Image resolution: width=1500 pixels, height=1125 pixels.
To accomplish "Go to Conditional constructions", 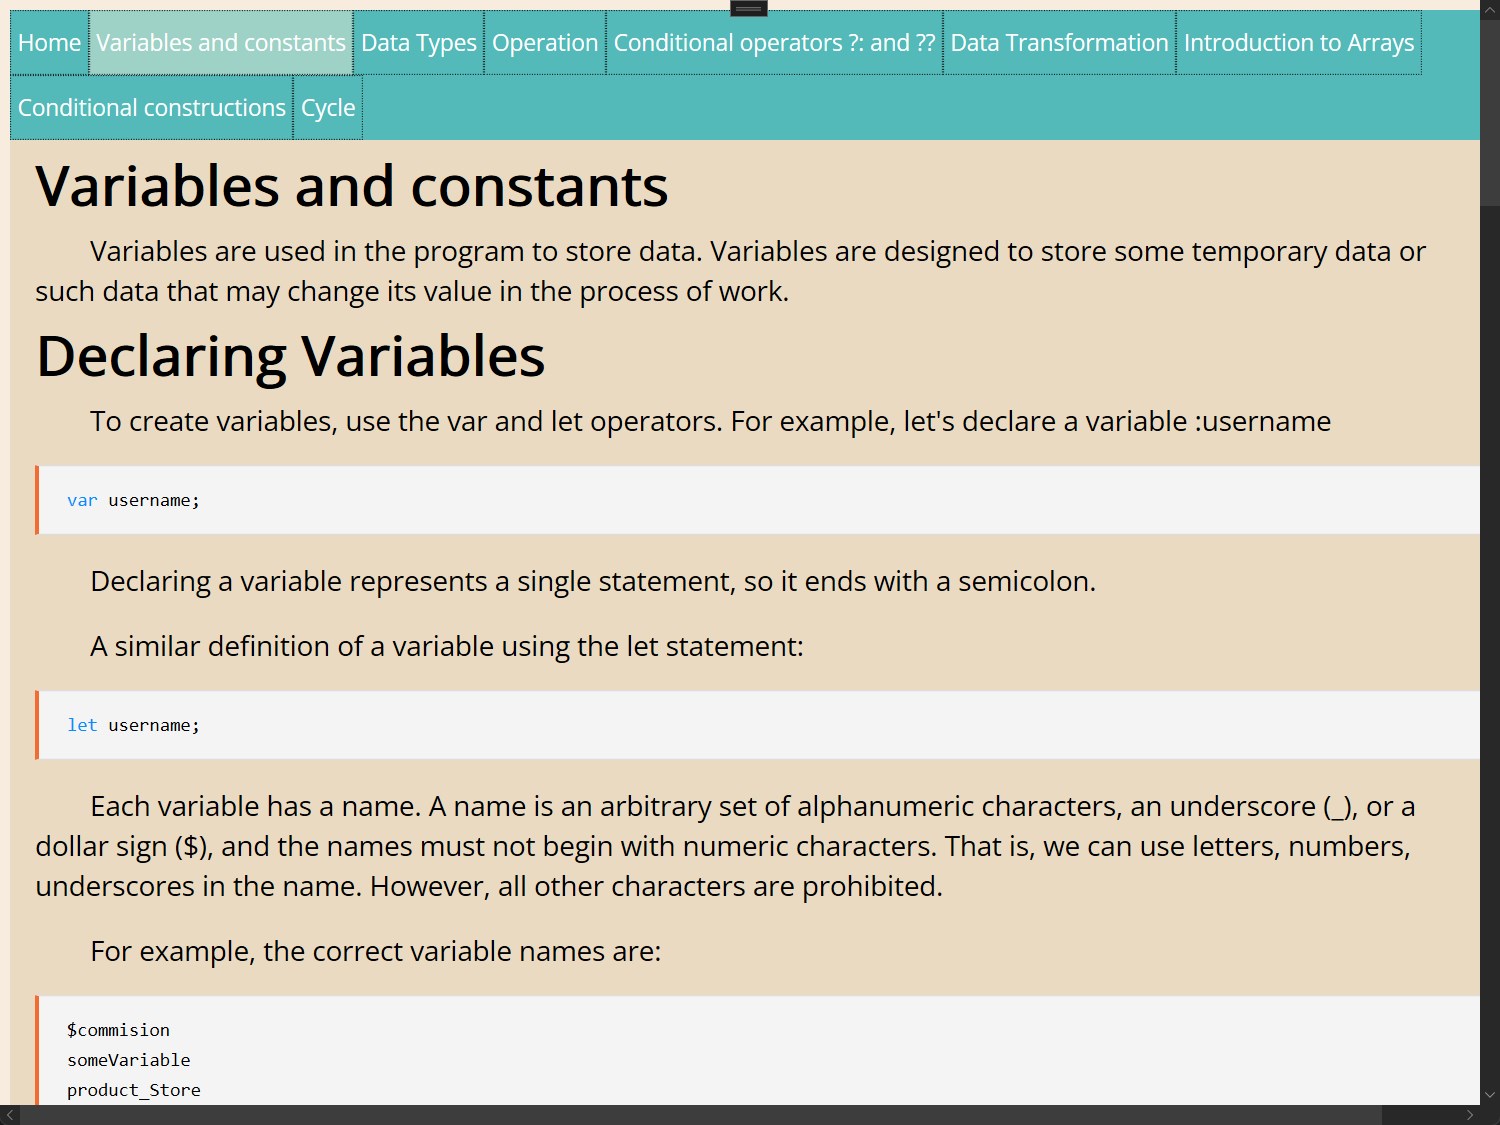I will pos(152,108).
